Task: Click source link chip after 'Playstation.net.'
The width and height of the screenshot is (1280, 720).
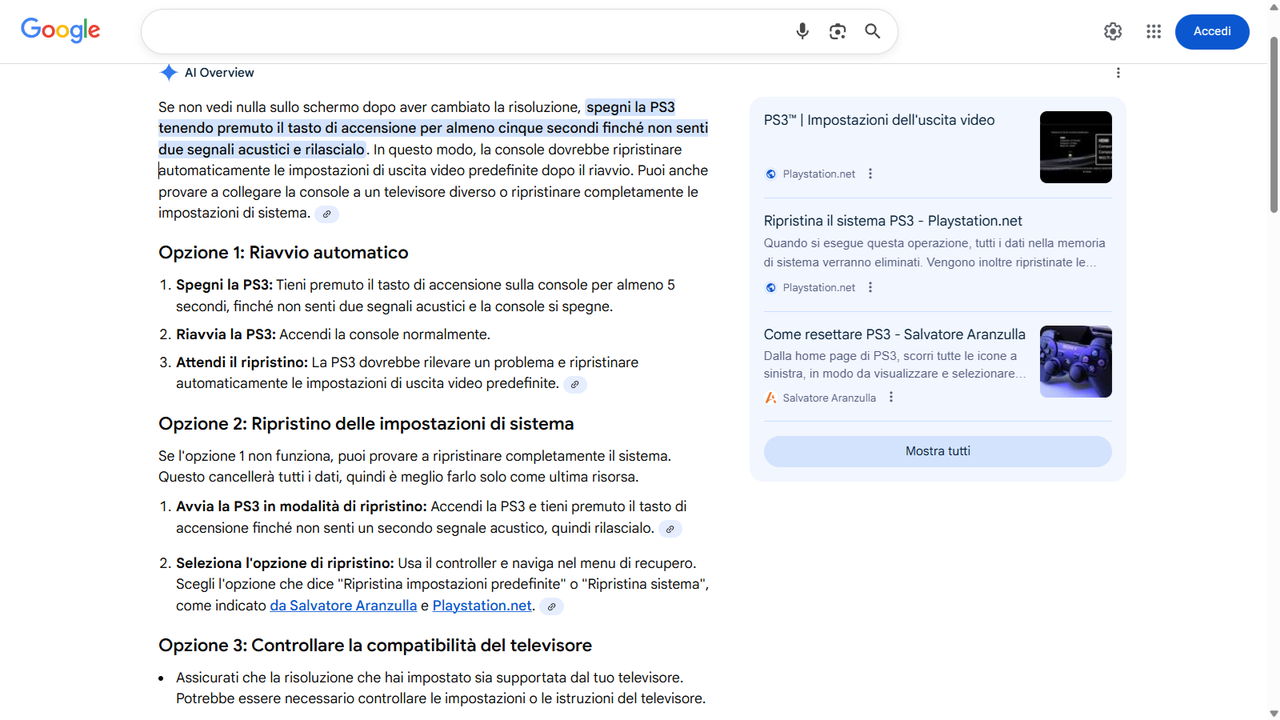Action: [x=551, y=606]
